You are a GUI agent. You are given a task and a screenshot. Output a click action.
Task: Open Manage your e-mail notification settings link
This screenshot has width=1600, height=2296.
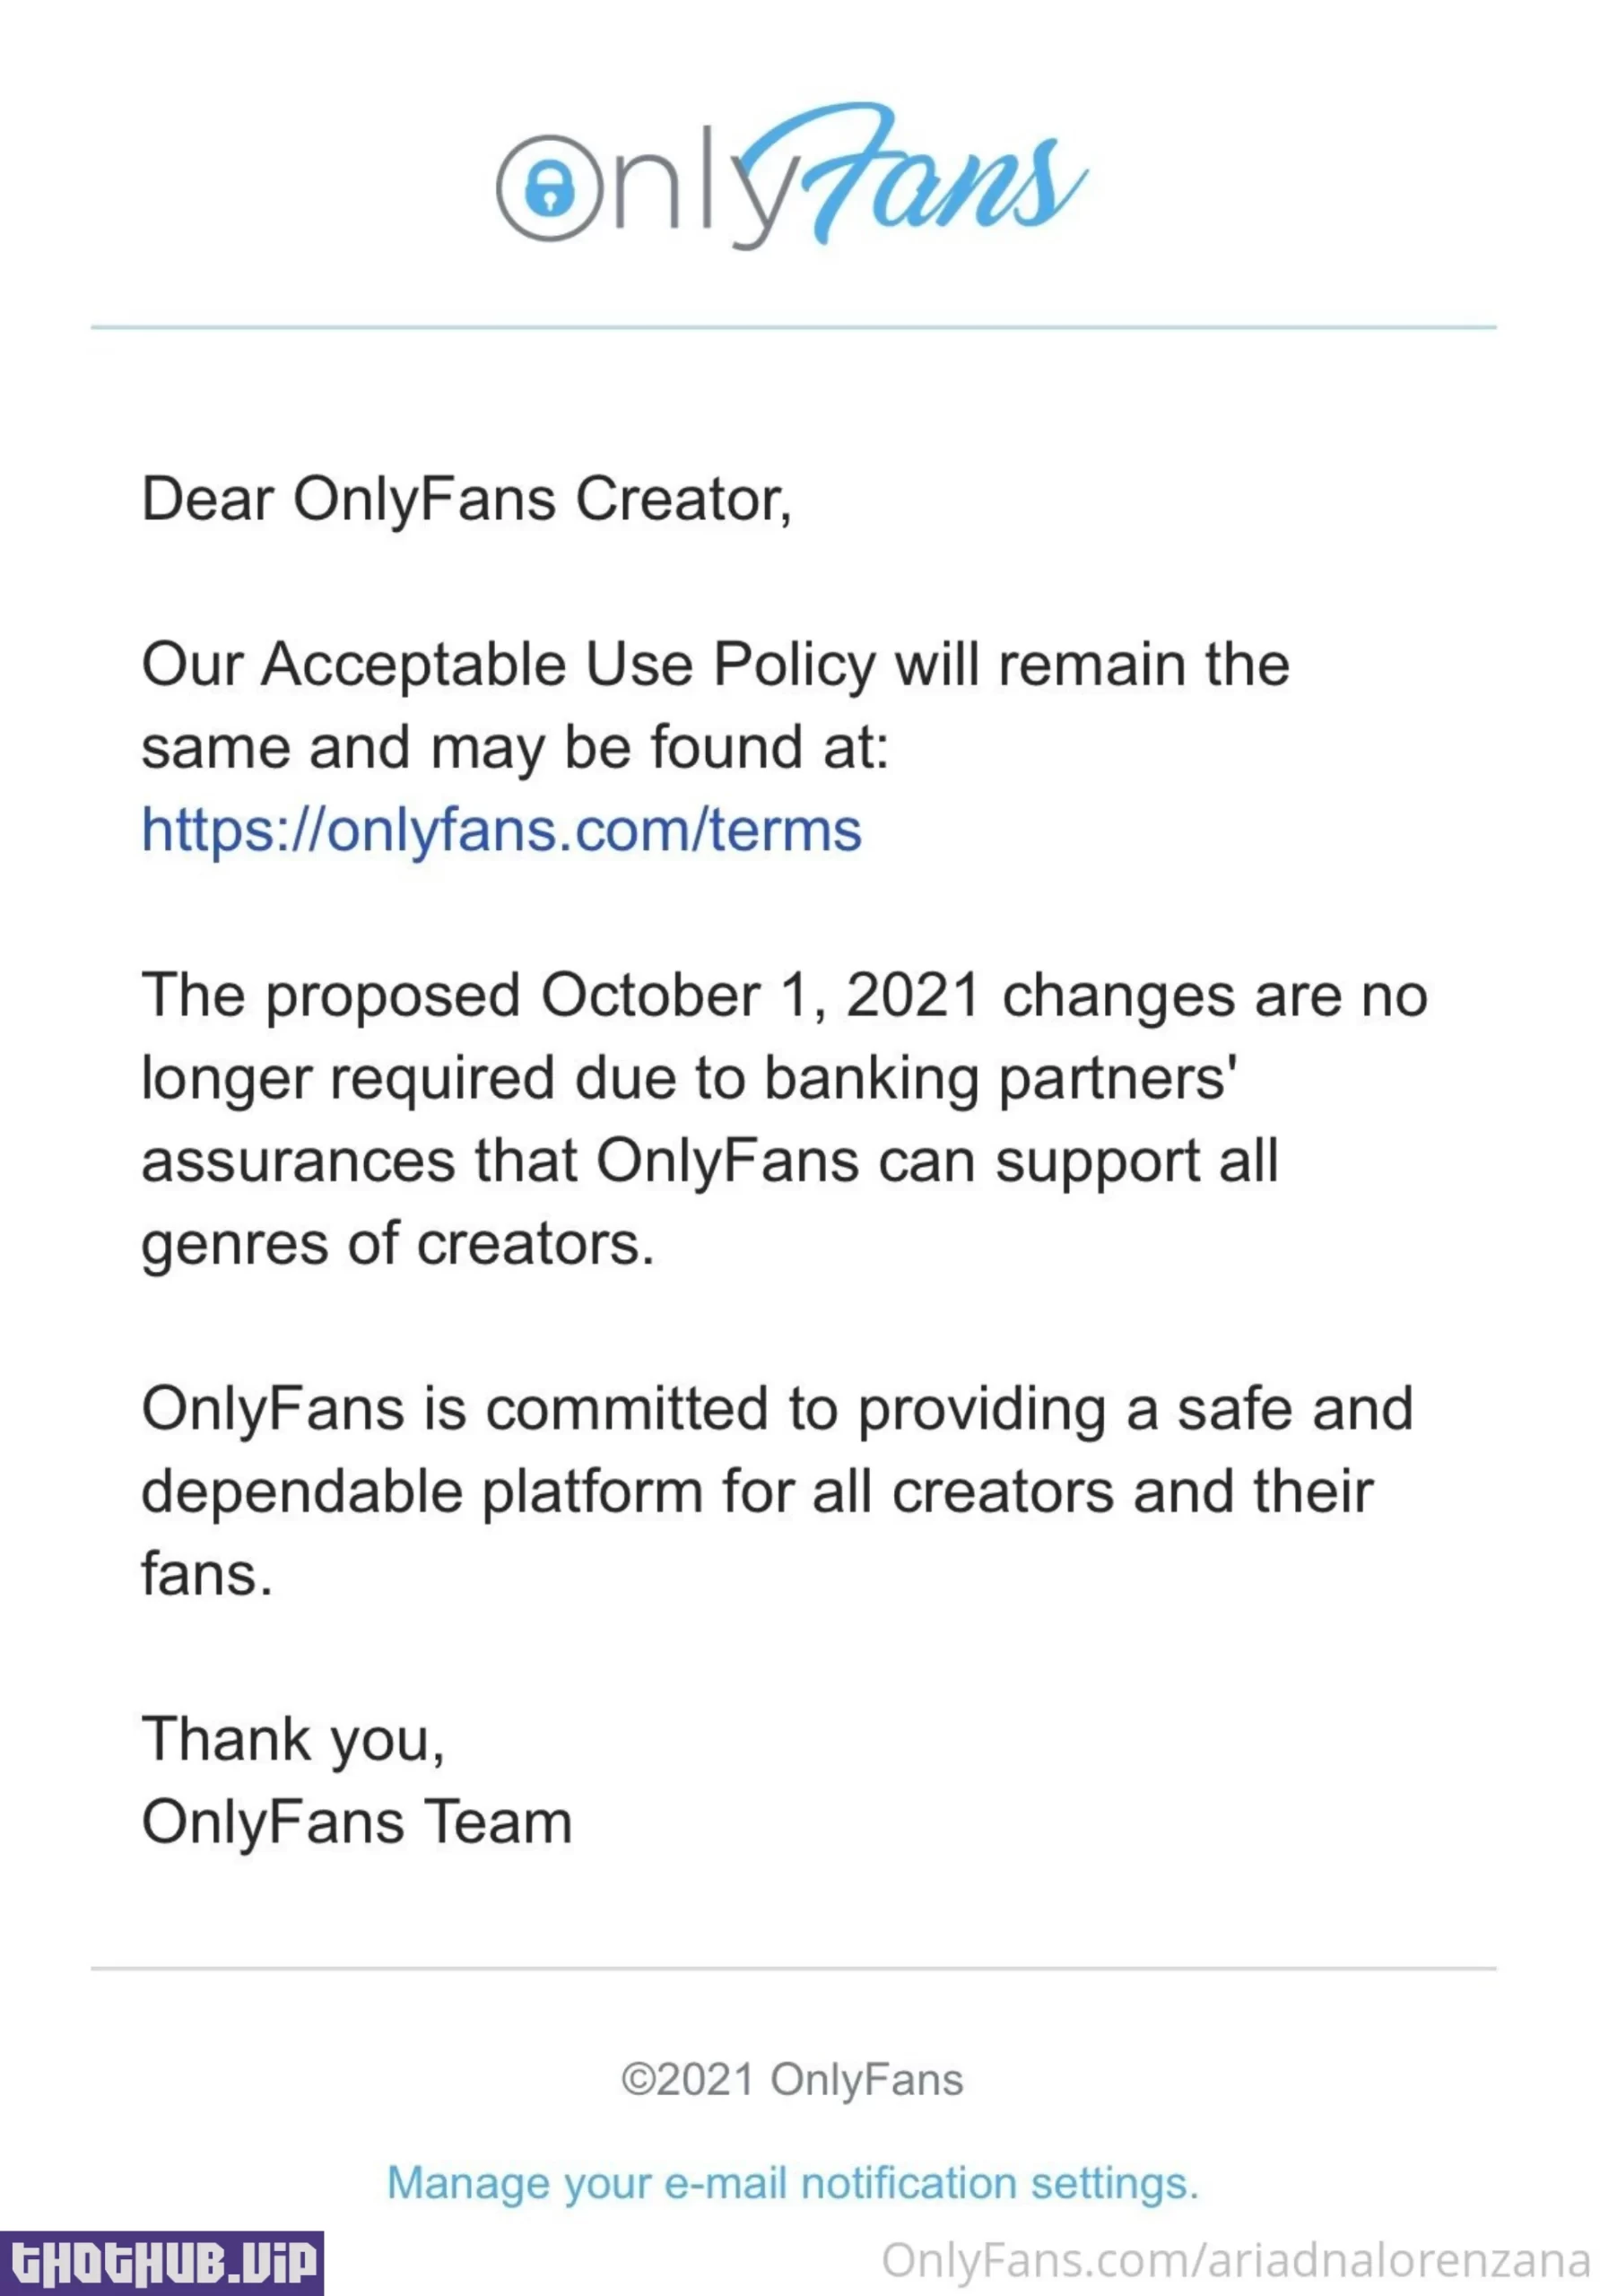click(792, 2182)
